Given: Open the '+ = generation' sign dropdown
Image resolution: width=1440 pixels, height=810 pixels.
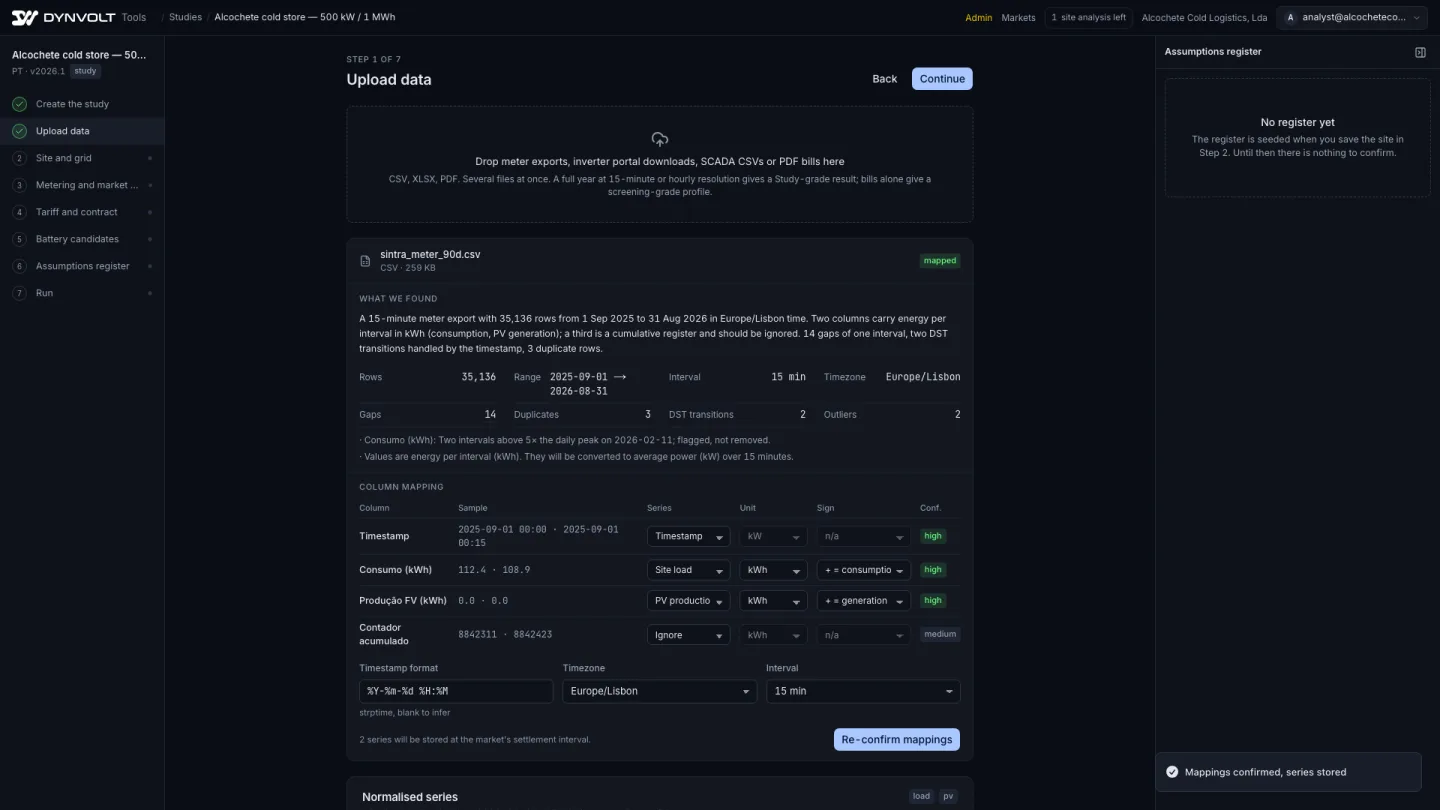Looking at the screenshot, I should 864,601.
